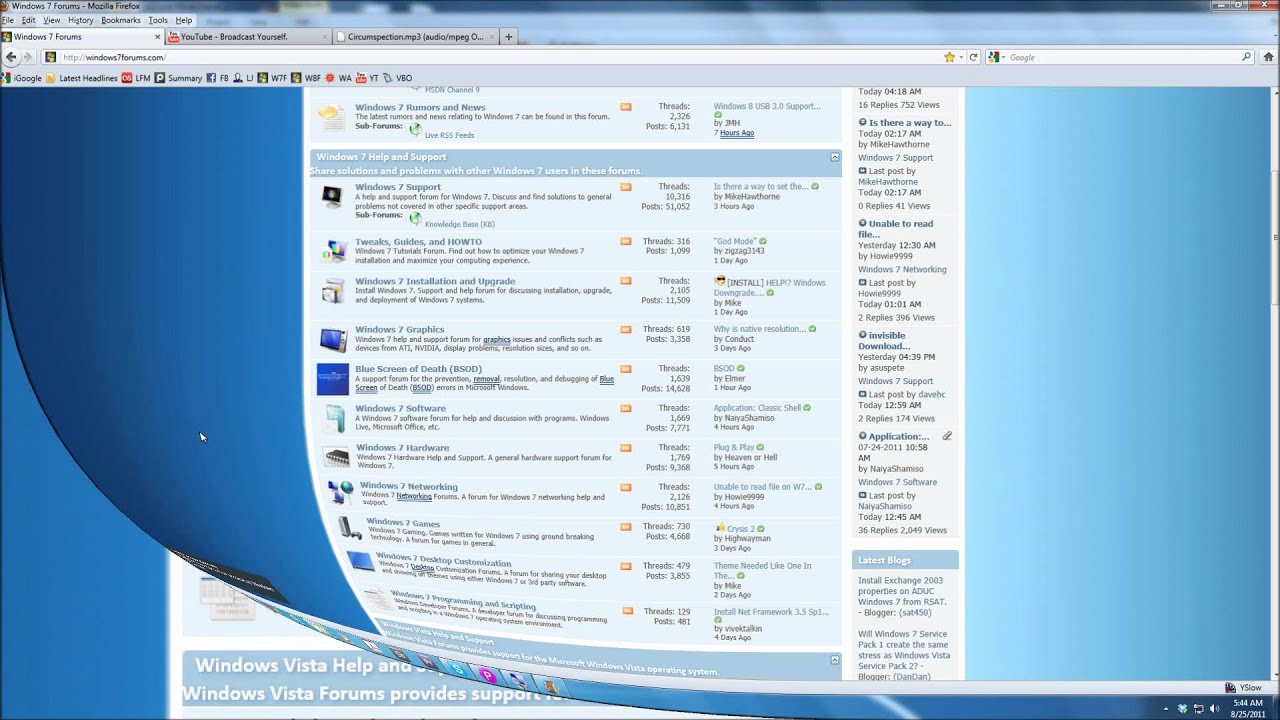Open the Windows 7 Rumors and News forum
Viewport: 1280px width, 720px height.
(x=420, y=107)
